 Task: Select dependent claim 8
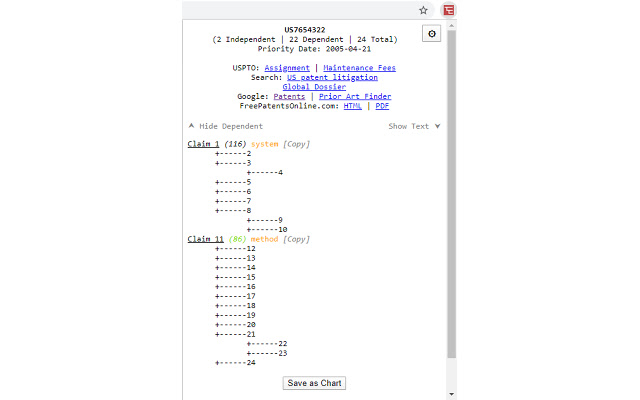(249, 211)
